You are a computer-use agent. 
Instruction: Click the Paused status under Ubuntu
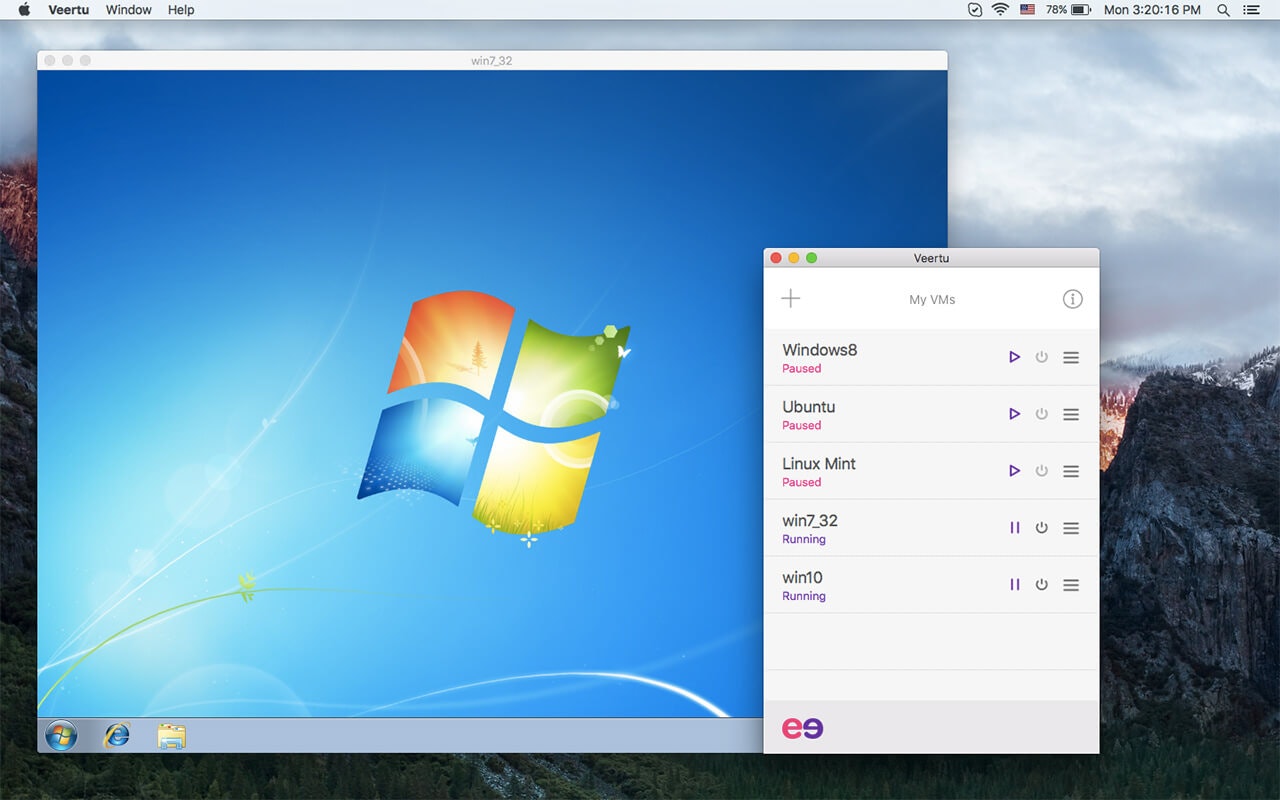[802, 426]
